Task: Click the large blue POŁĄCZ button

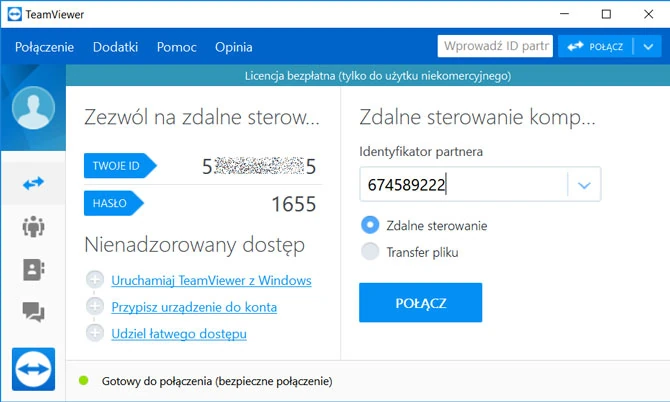Action: pos(420,302)
